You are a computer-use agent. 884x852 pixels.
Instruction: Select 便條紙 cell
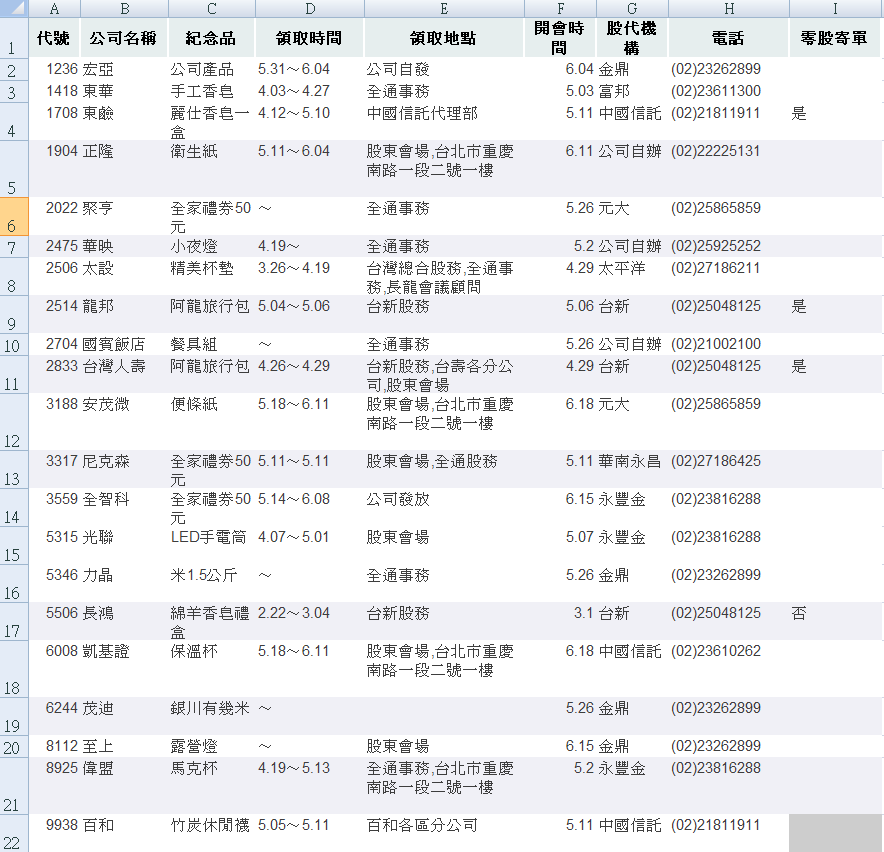[x=211, y=421]
